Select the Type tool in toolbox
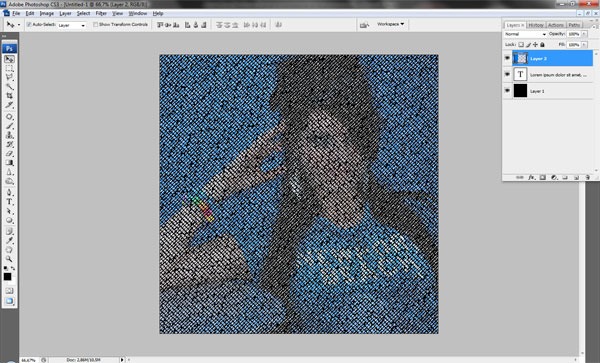Image resolution: width=600 pixels, height=363 pixels. click(9, 202)
